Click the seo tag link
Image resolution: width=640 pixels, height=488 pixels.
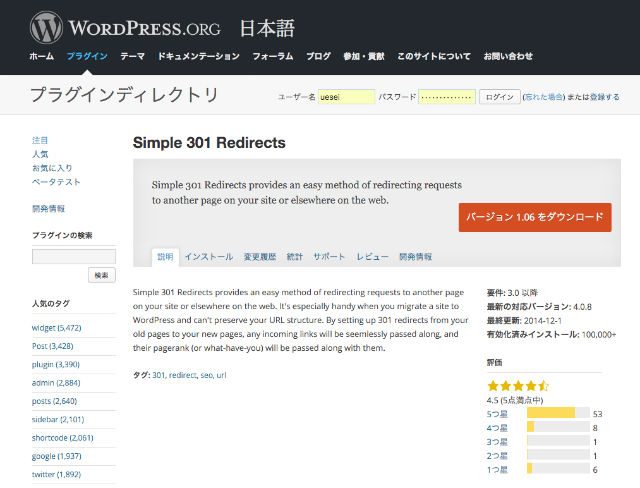point(206,375)
